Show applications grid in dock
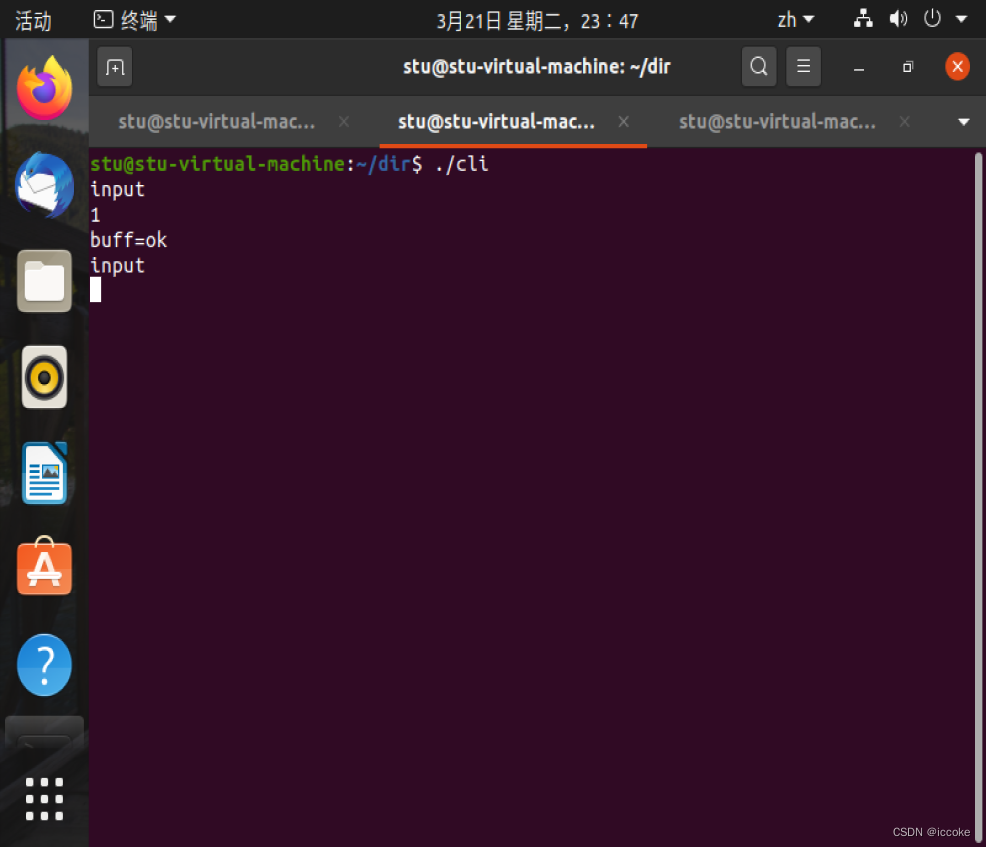Viewport: 986px width, 847px height. [44, 799]
